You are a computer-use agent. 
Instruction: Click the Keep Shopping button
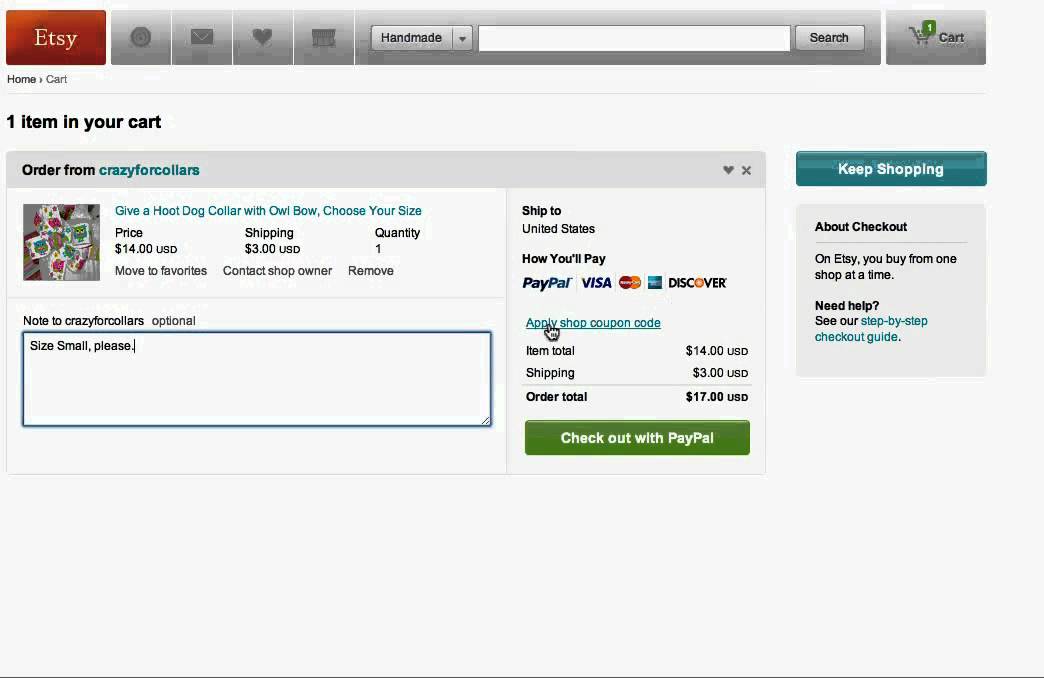pos(891,169)
